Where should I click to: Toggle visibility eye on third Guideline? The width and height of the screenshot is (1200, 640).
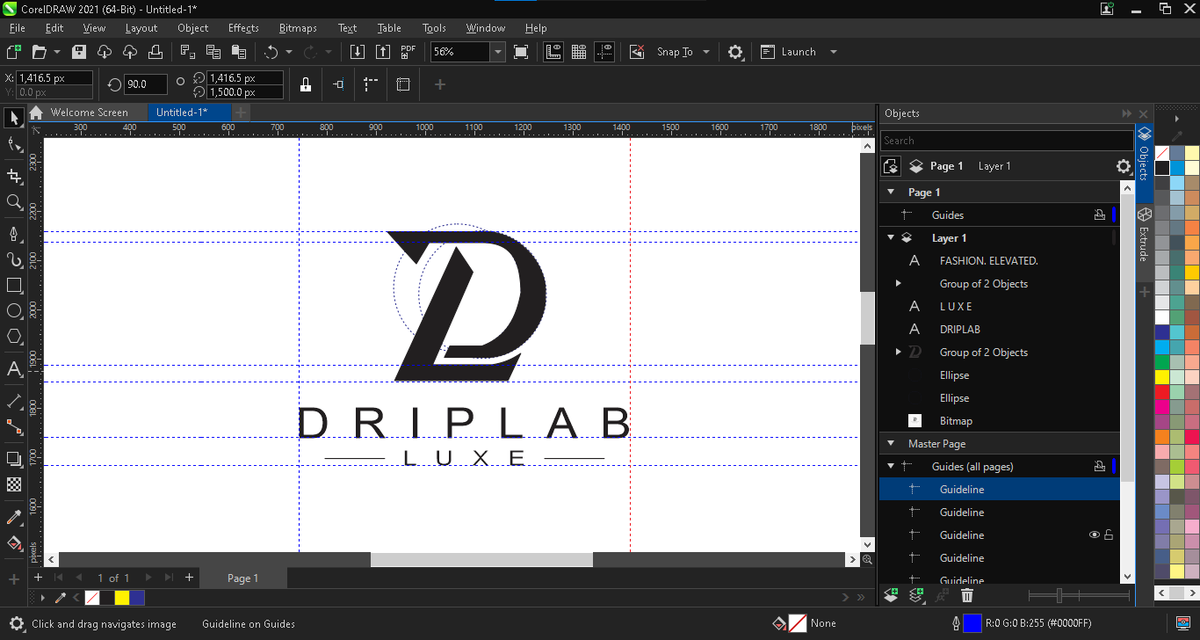coord(1094,535)
